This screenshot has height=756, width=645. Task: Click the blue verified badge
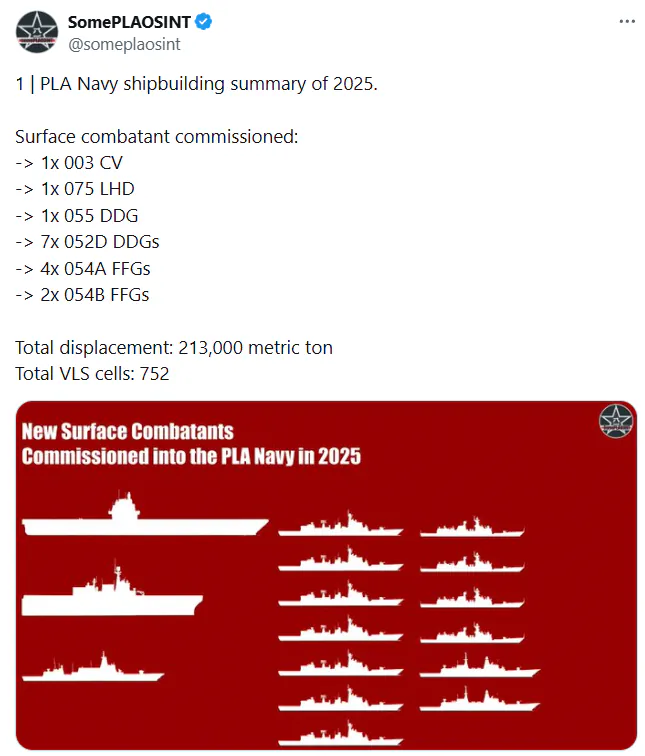(x=202, y=22)
